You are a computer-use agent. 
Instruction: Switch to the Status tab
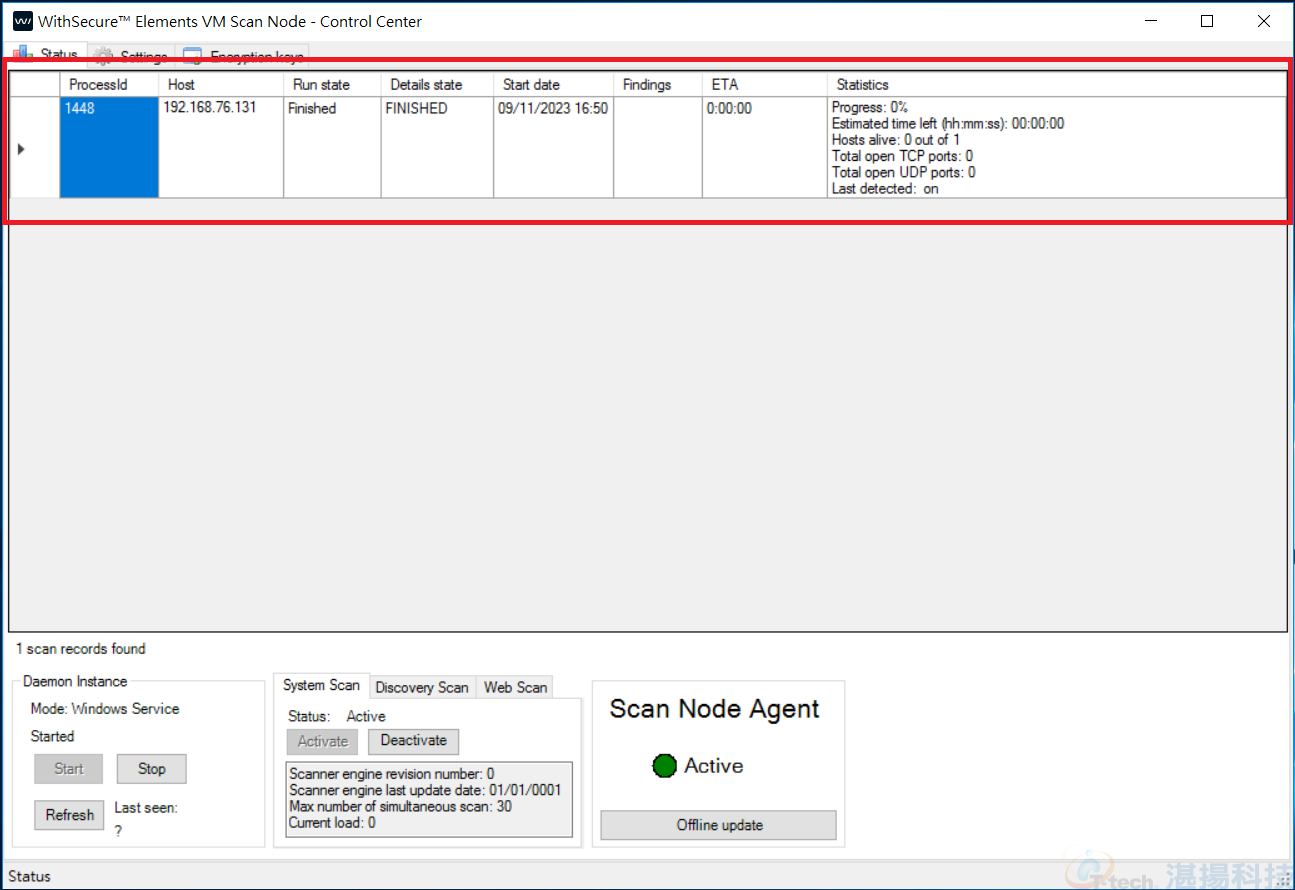point(47,54)
